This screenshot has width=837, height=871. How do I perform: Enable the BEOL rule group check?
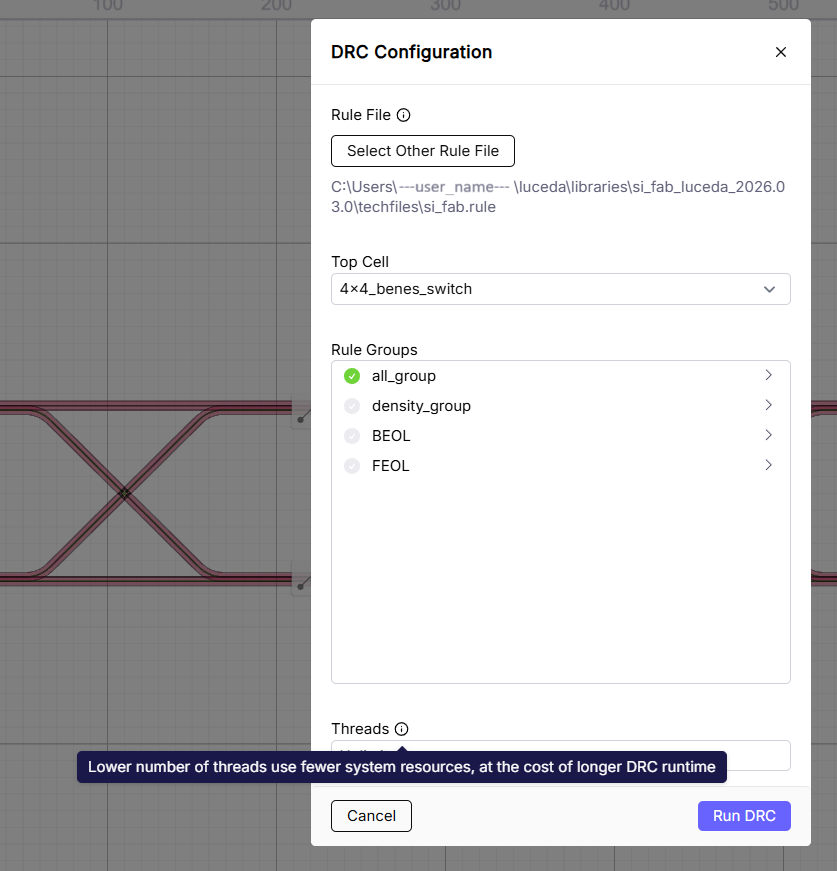click(x=352, y=436)
